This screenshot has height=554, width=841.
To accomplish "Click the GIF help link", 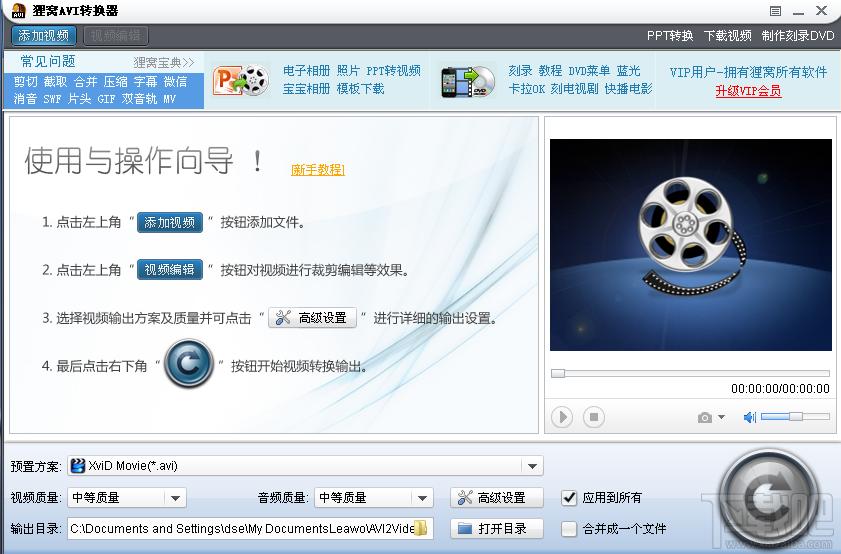I will coord(106,99).
